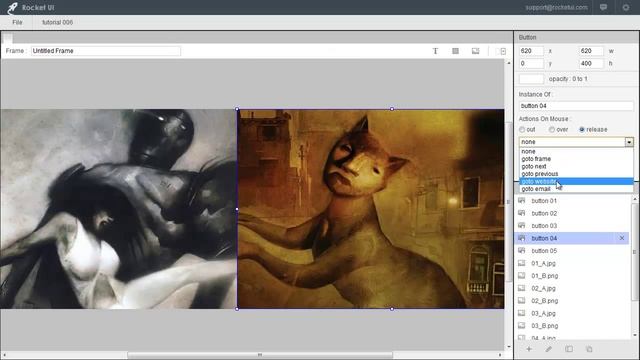Click the y position field
The image size is (640, 360).
[x=531, y=63]
